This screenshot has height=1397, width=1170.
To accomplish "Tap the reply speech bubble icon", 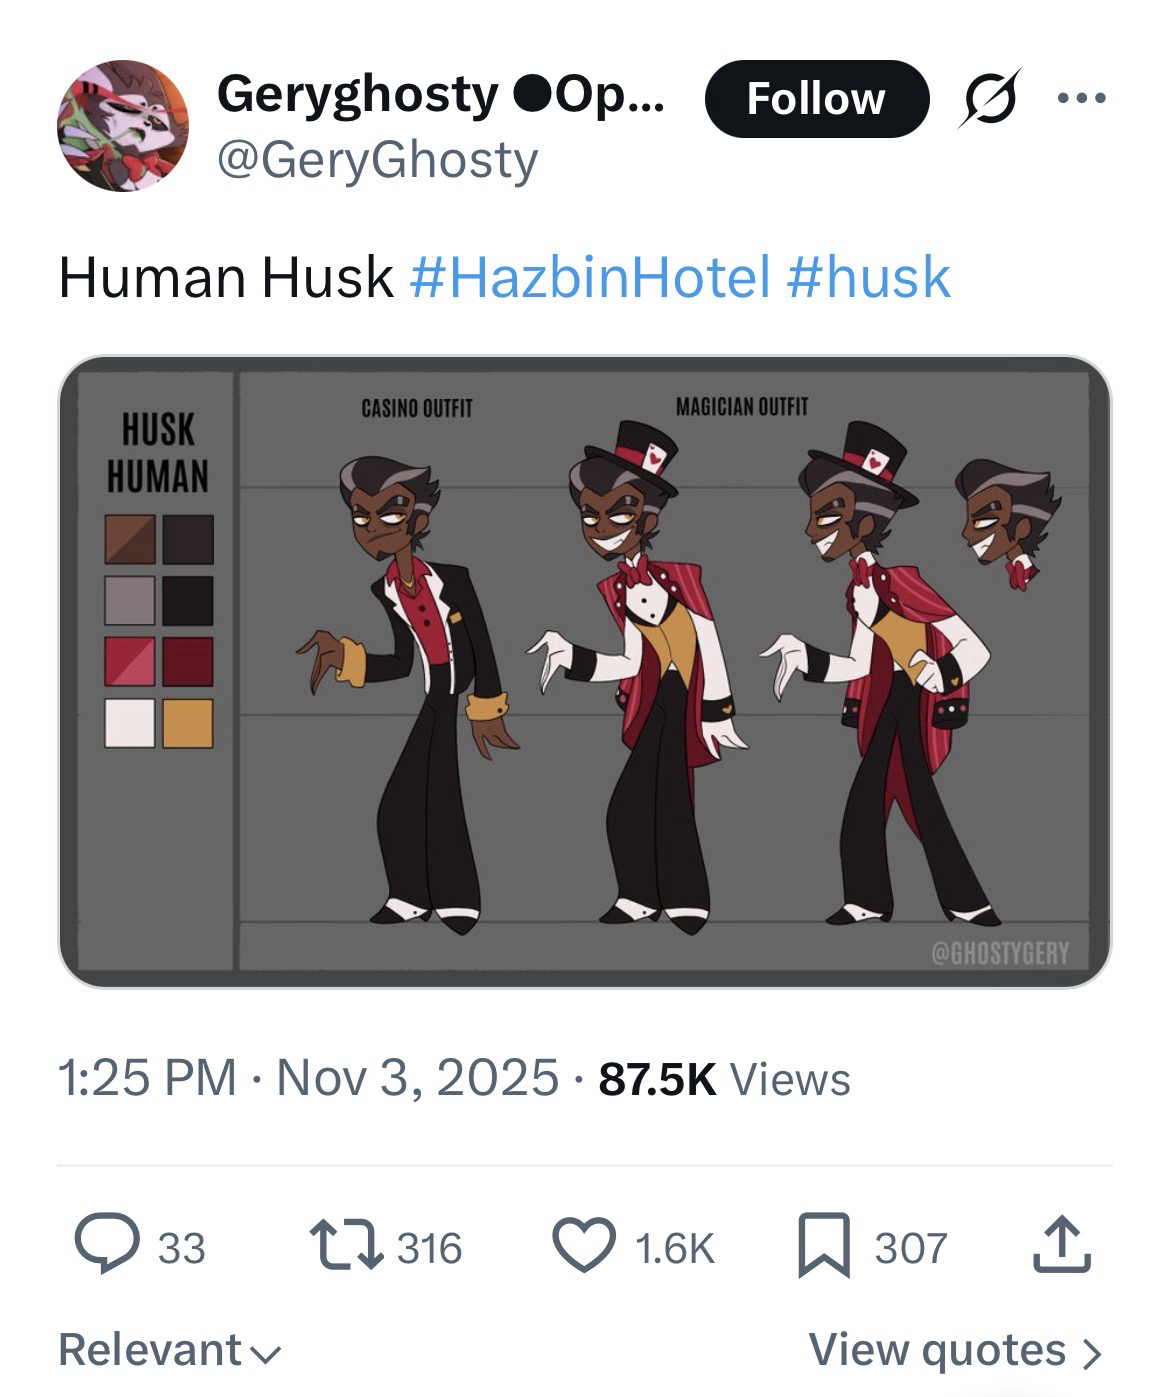I will coord(107,1244).
